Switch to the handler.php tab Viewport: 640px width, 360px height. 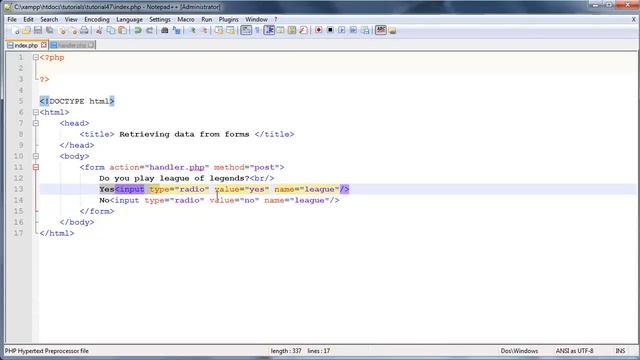pos(72,45)
